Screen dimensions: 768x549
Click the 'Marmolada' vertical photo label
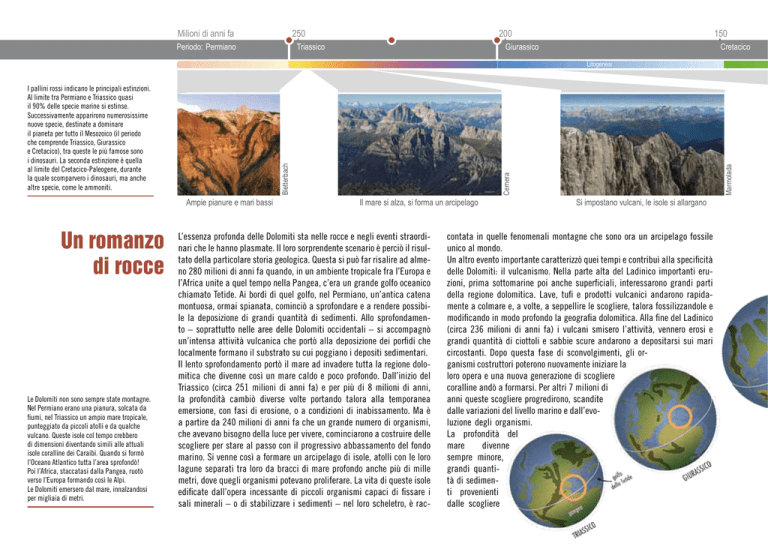(729, 180)
